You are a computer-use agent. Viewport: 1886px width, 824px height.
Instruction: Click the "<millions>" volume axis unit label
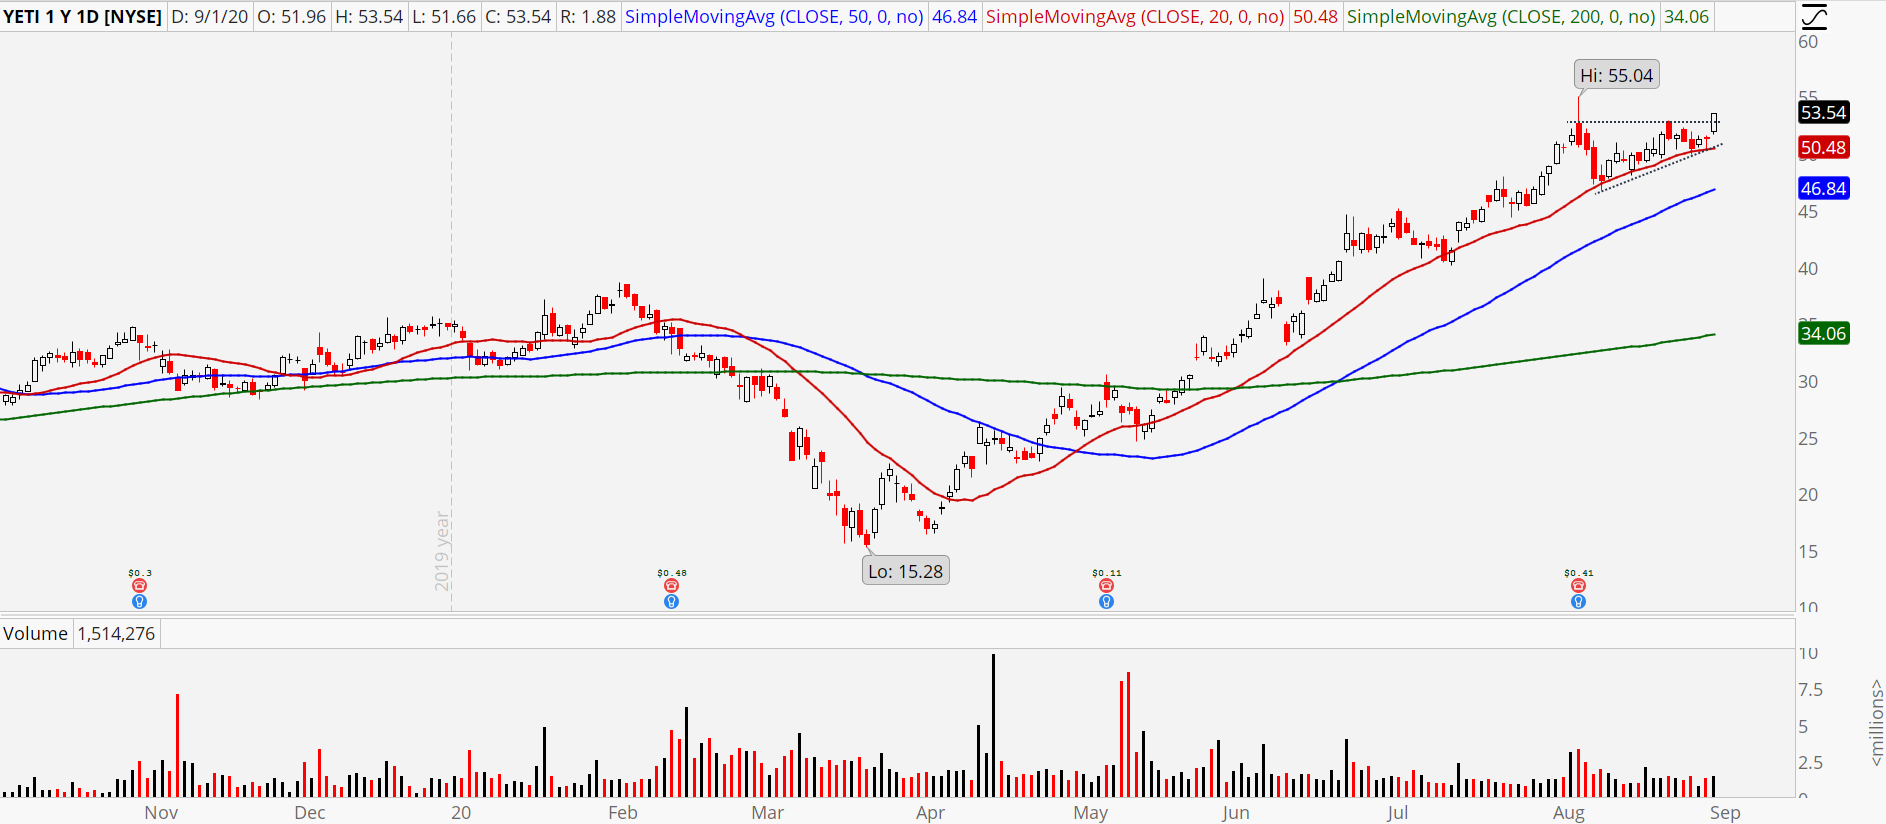coord(1876,724)
